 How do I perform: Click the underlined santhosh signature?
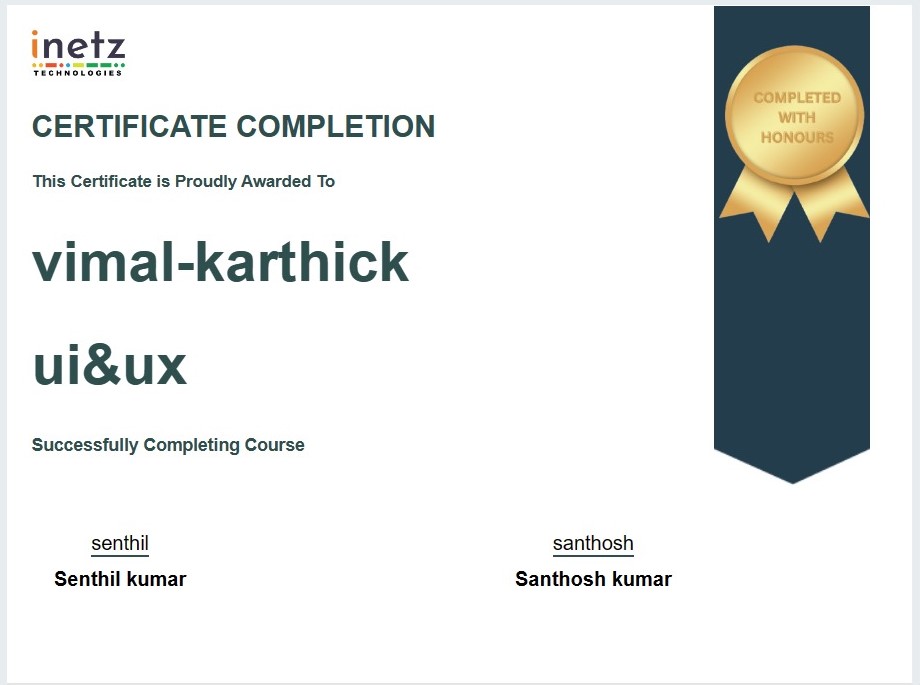pyautogui.click(x=593, y=544)
